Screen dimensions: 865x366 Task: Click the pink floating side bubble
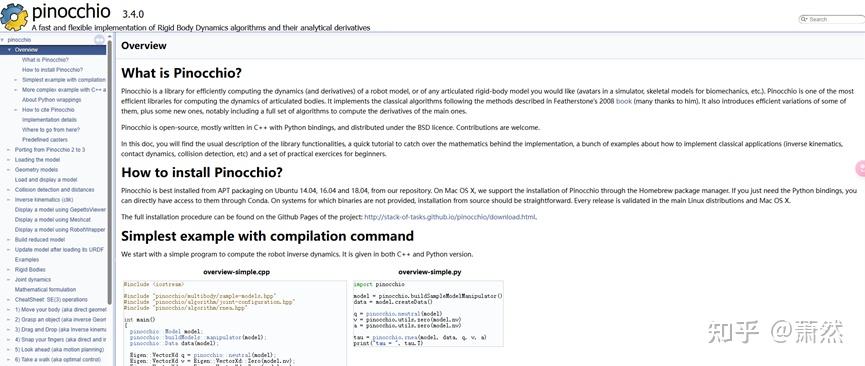tap(860, 168)
